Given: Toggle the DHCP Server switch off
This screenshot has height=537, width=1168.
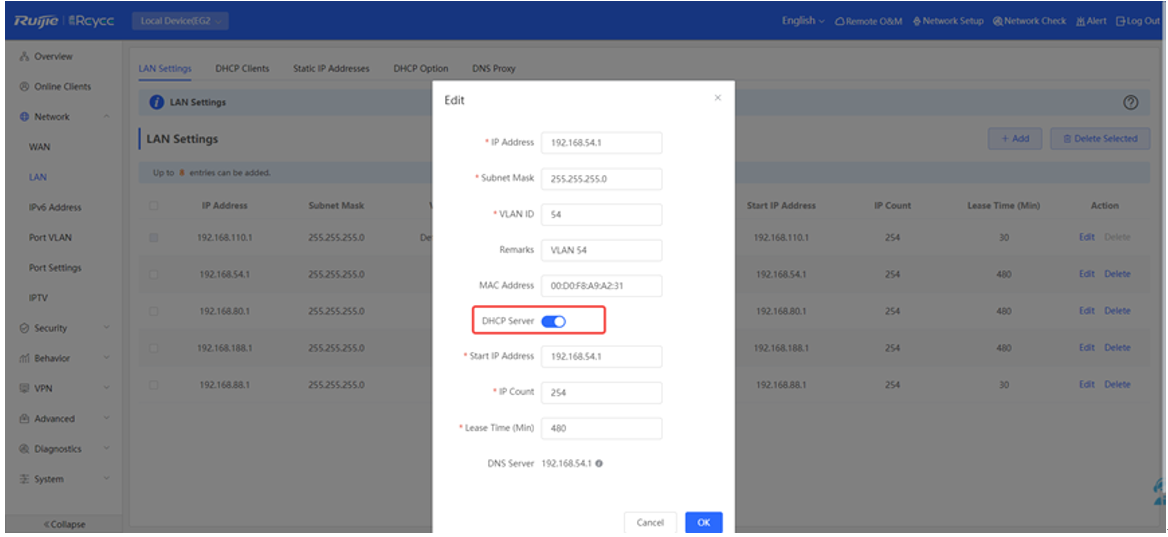Looking at the screenshot, I should pyautogui.click(x=553, y=321).
